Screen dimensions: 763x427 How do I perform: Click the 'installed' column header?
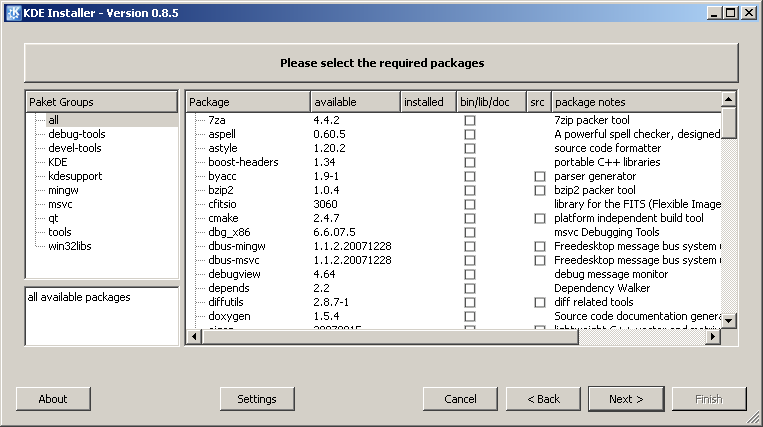(428, 102)
